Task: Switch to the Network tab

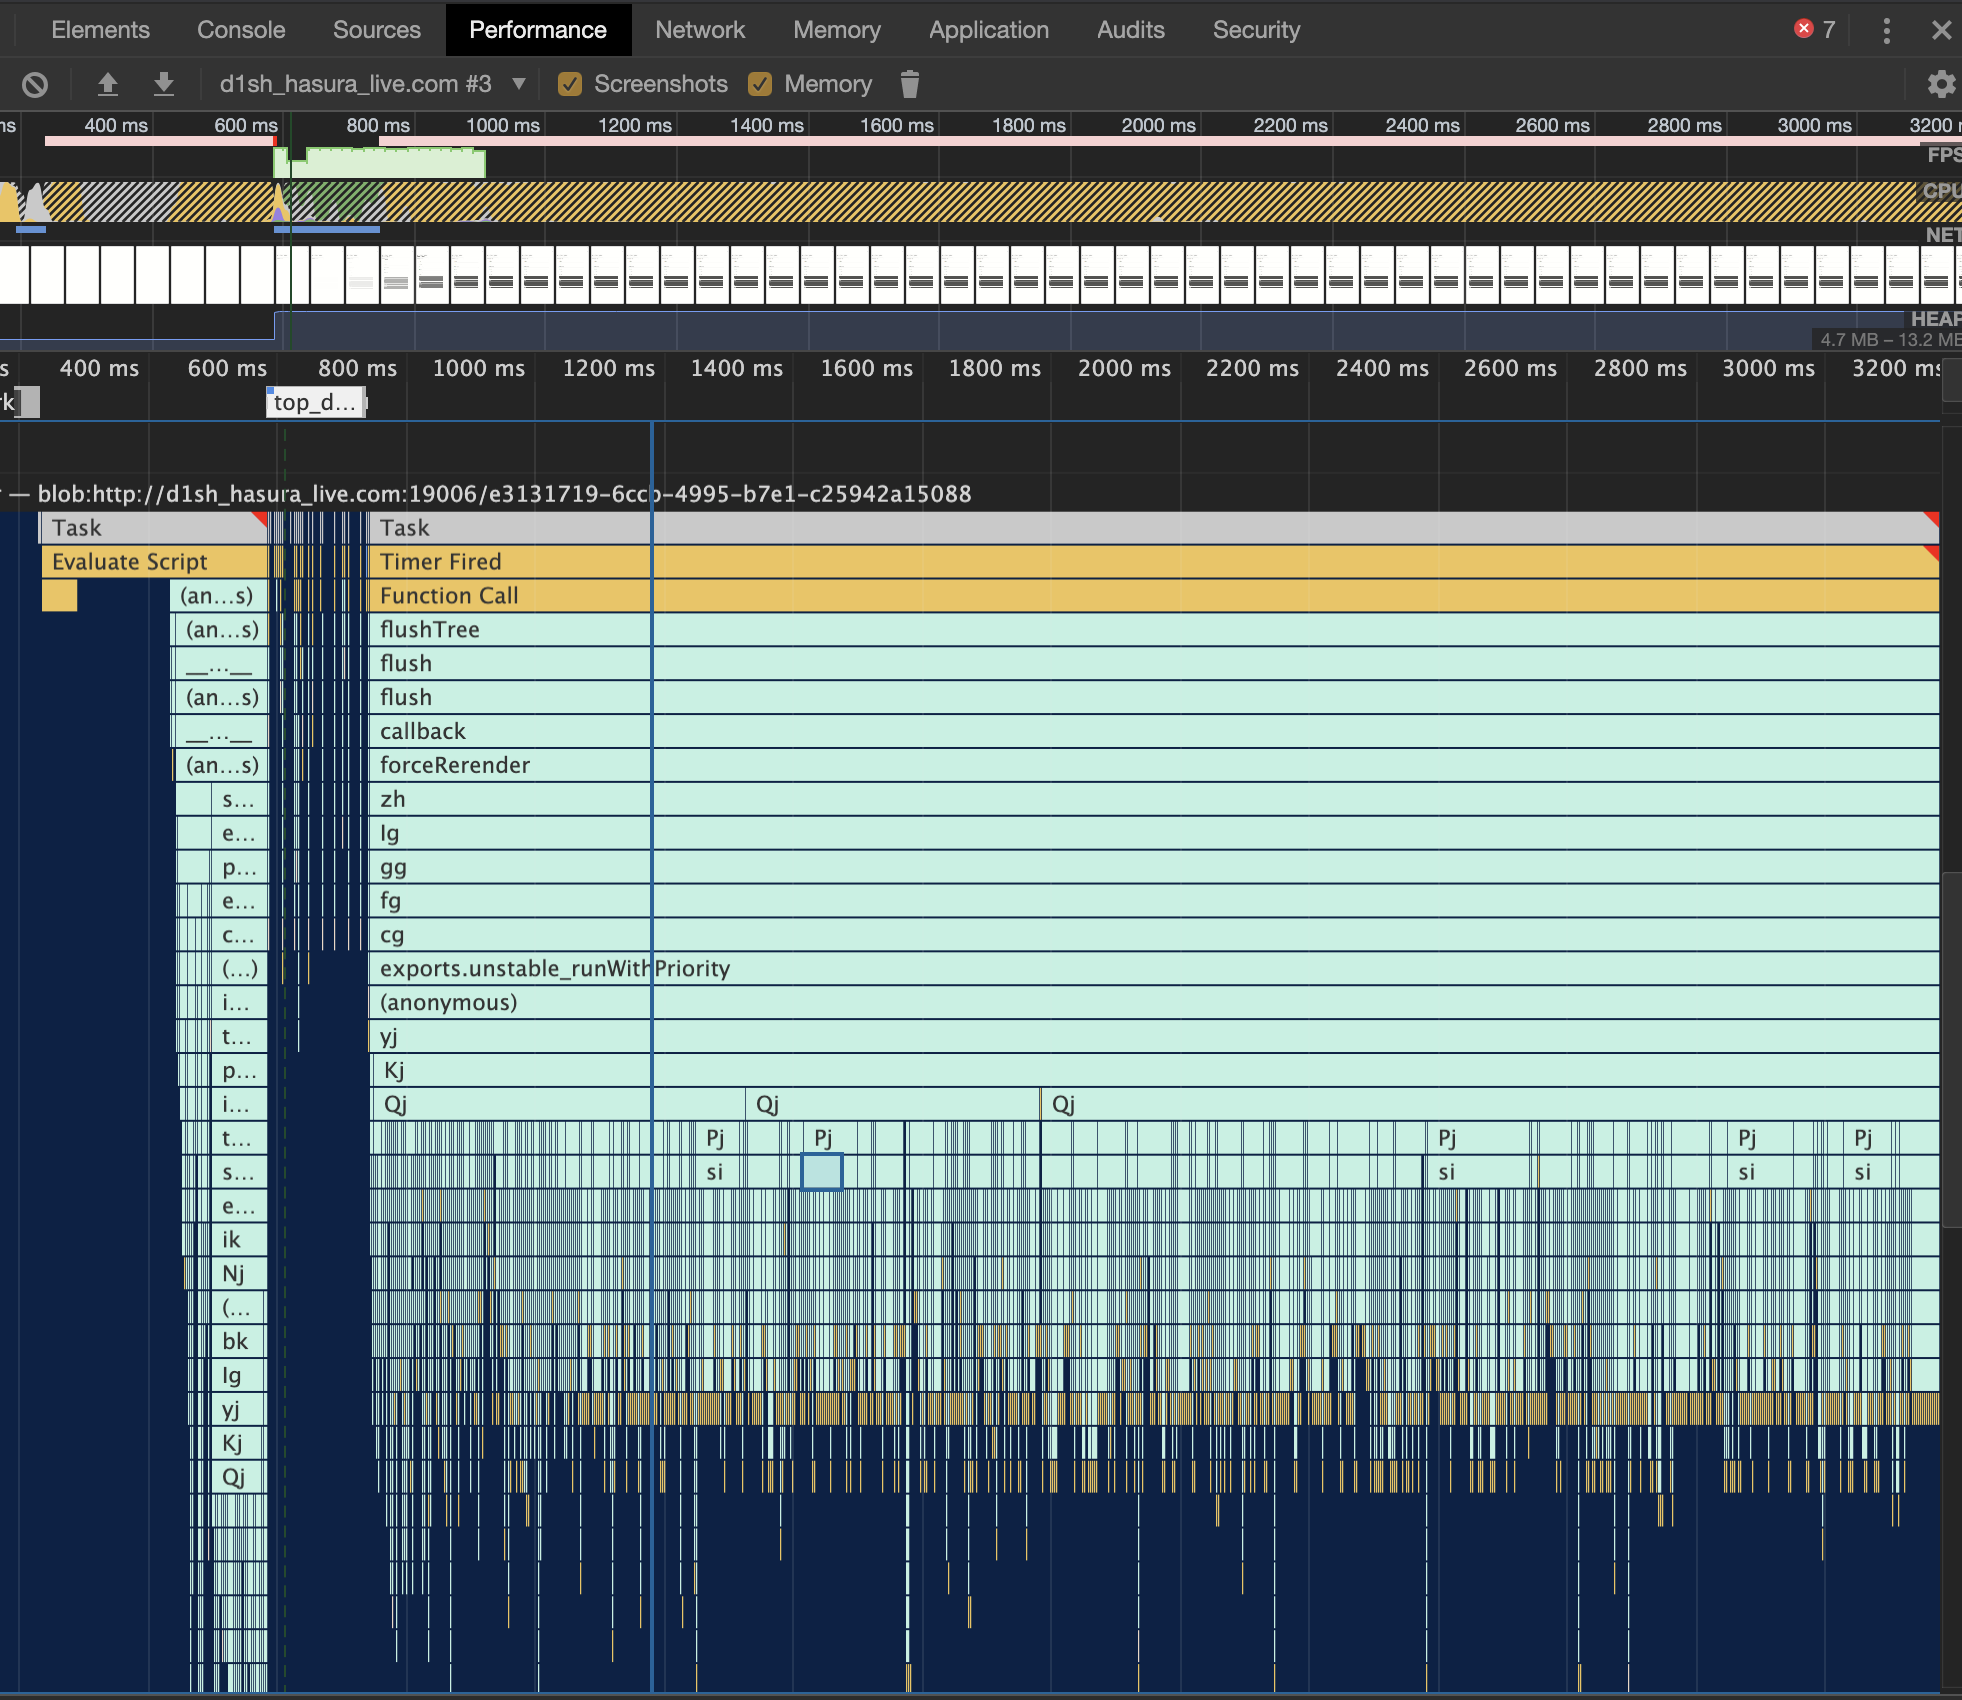Action: (700, 30)
